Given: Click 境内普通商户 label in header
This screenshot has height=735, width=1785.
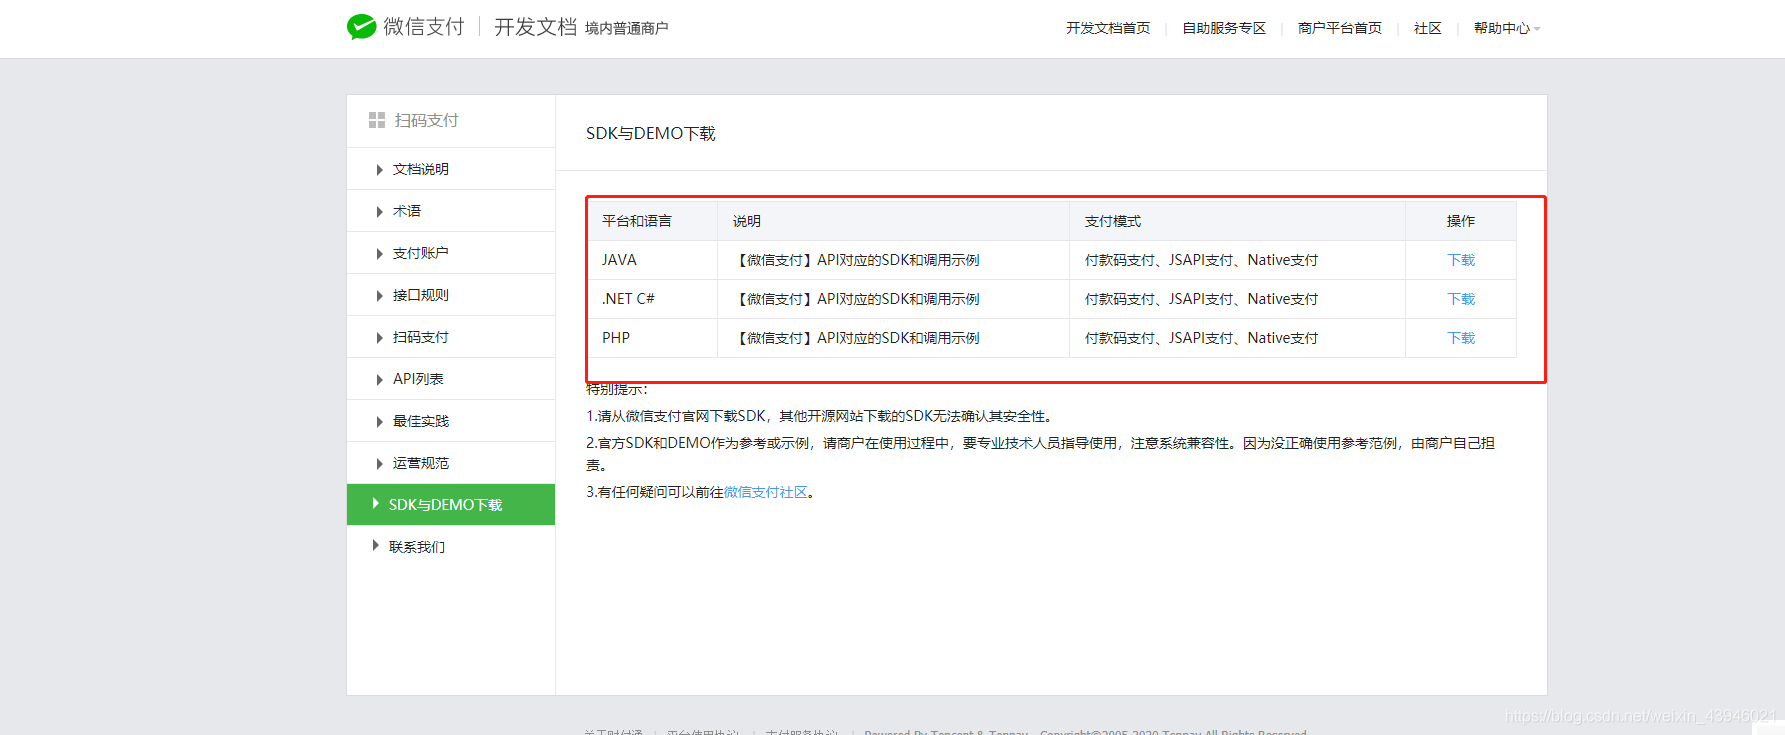Looking at the screenshot, I should (627, 28).
